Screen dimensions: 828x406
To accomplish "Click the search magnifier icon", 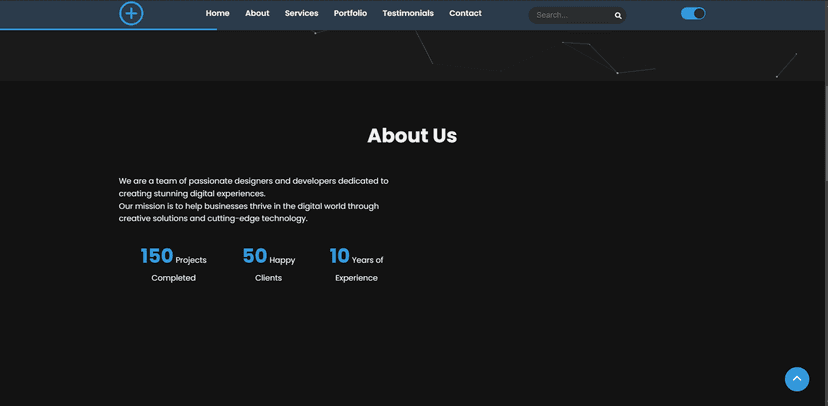I will (618, 16).
